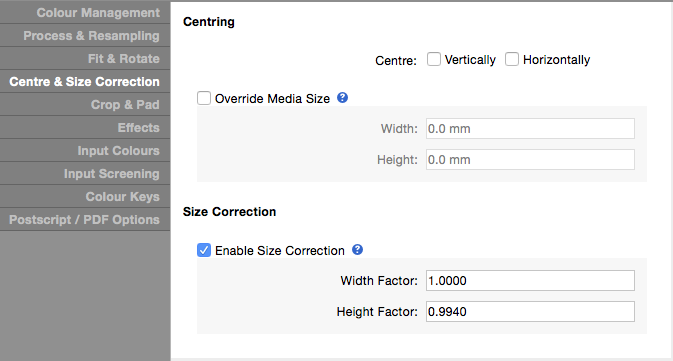
Task: Open help for Override Media Size
Action: coord(342,98)
